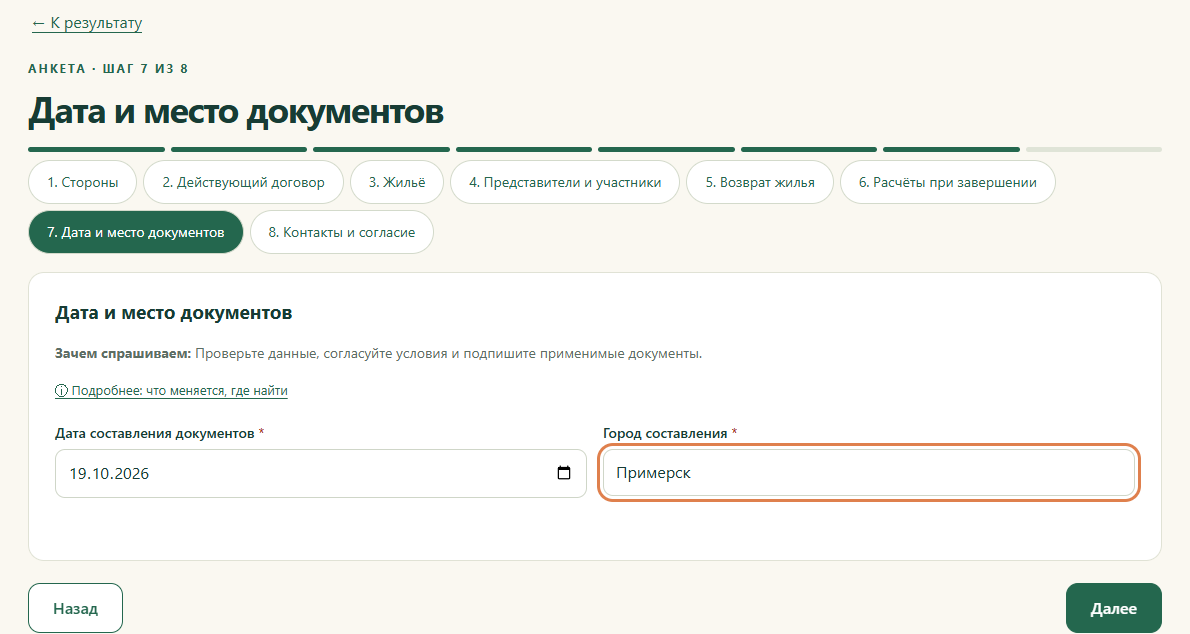Click the «Дата составления документов» label
This screenshot has width=1190, height=634.
pyautogui.click(x=159, y=434)
